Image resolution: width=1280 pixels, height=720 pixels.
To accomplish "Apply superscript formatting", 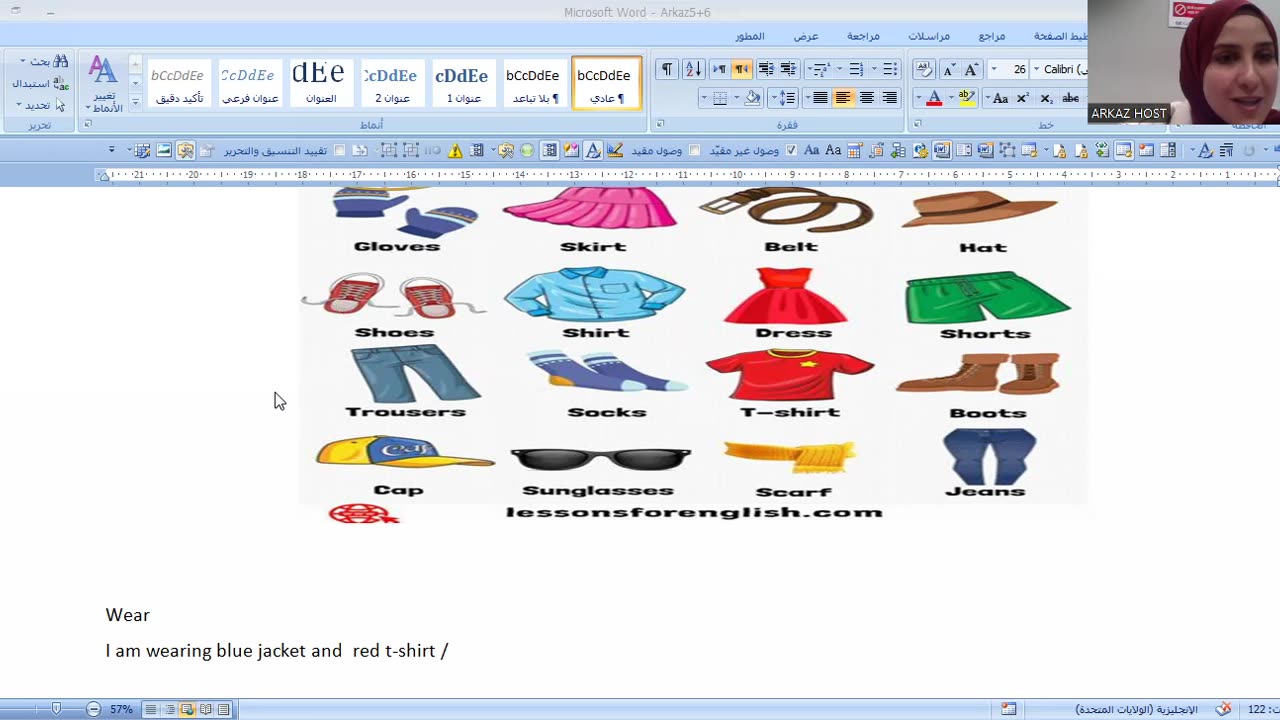I will 1023,98.
